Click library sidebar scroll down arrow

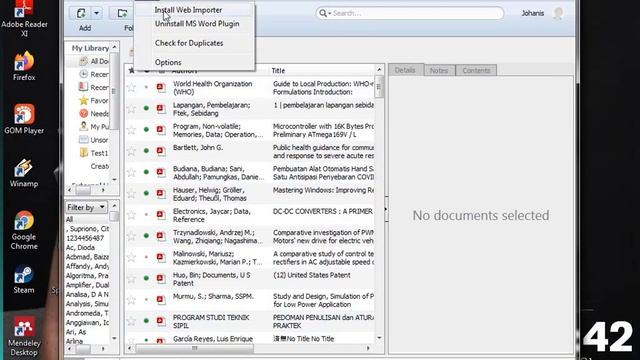(x=114, y=179)
